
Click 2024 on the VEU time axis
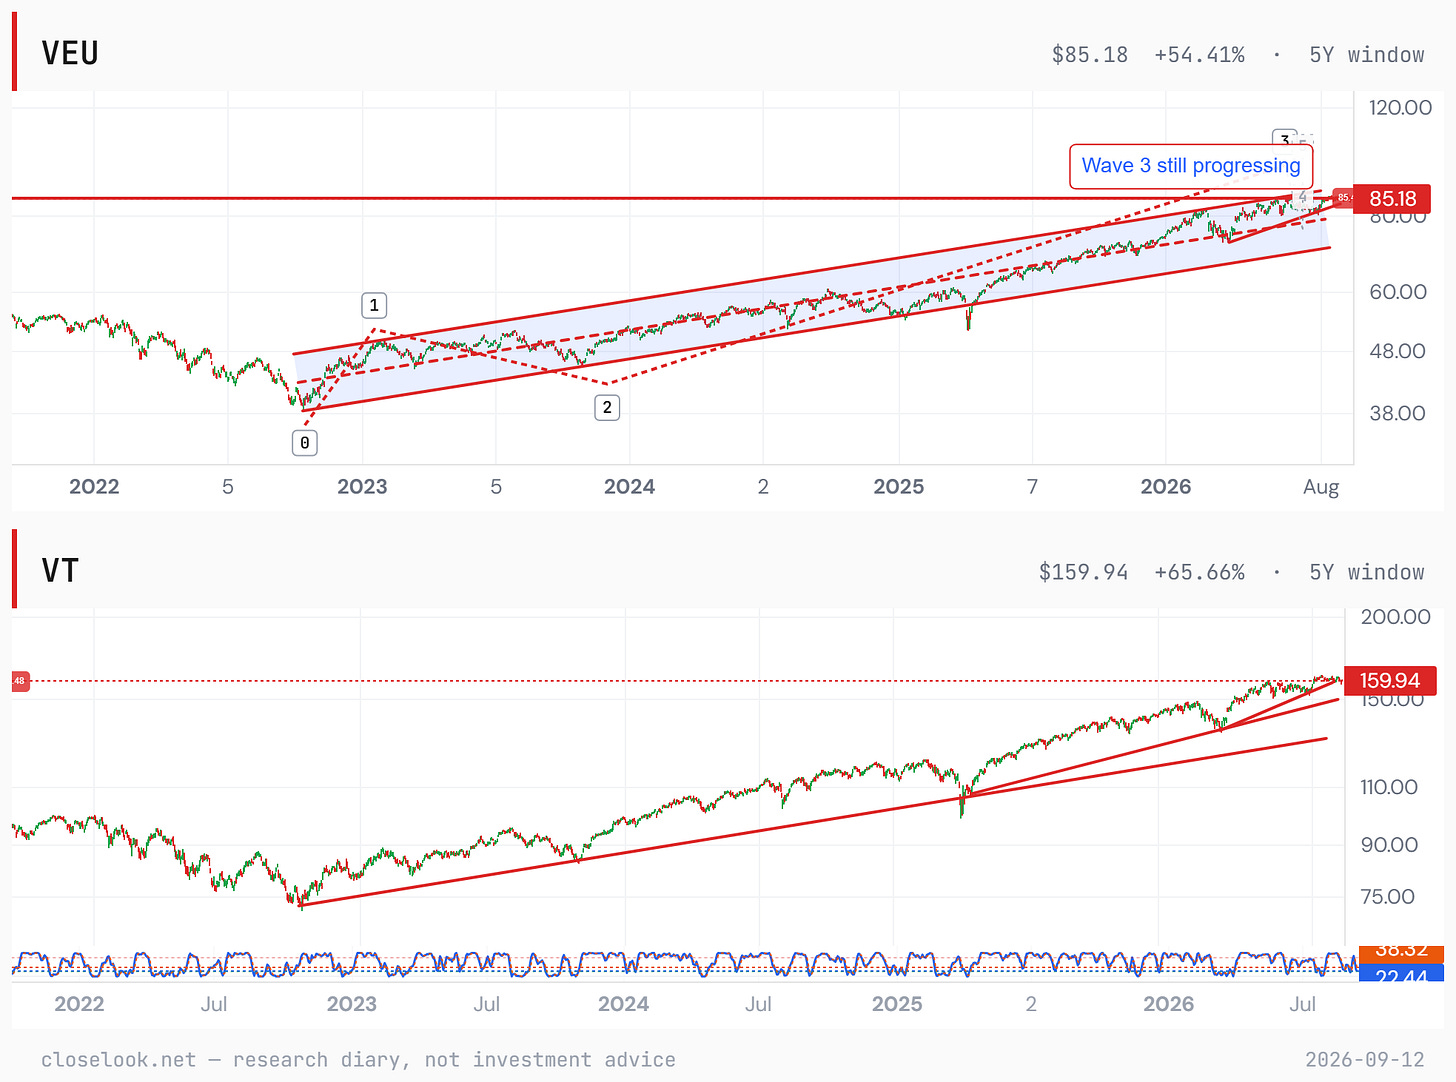click(630, 487)
